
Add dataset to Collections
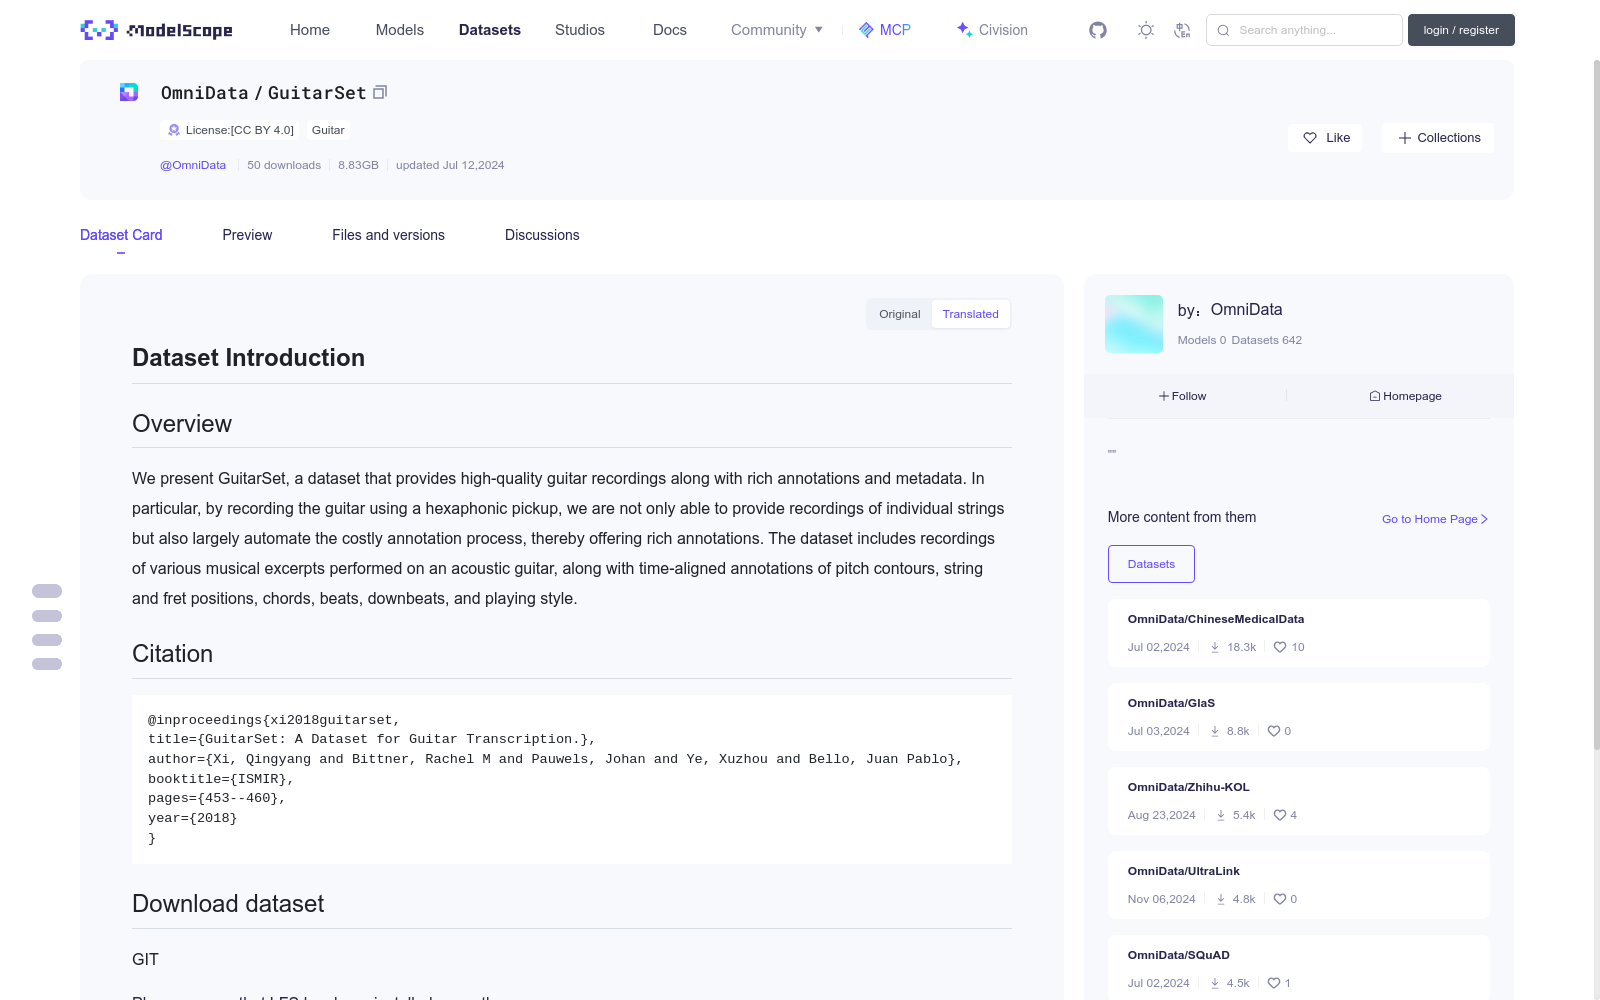pos(1438,138)
